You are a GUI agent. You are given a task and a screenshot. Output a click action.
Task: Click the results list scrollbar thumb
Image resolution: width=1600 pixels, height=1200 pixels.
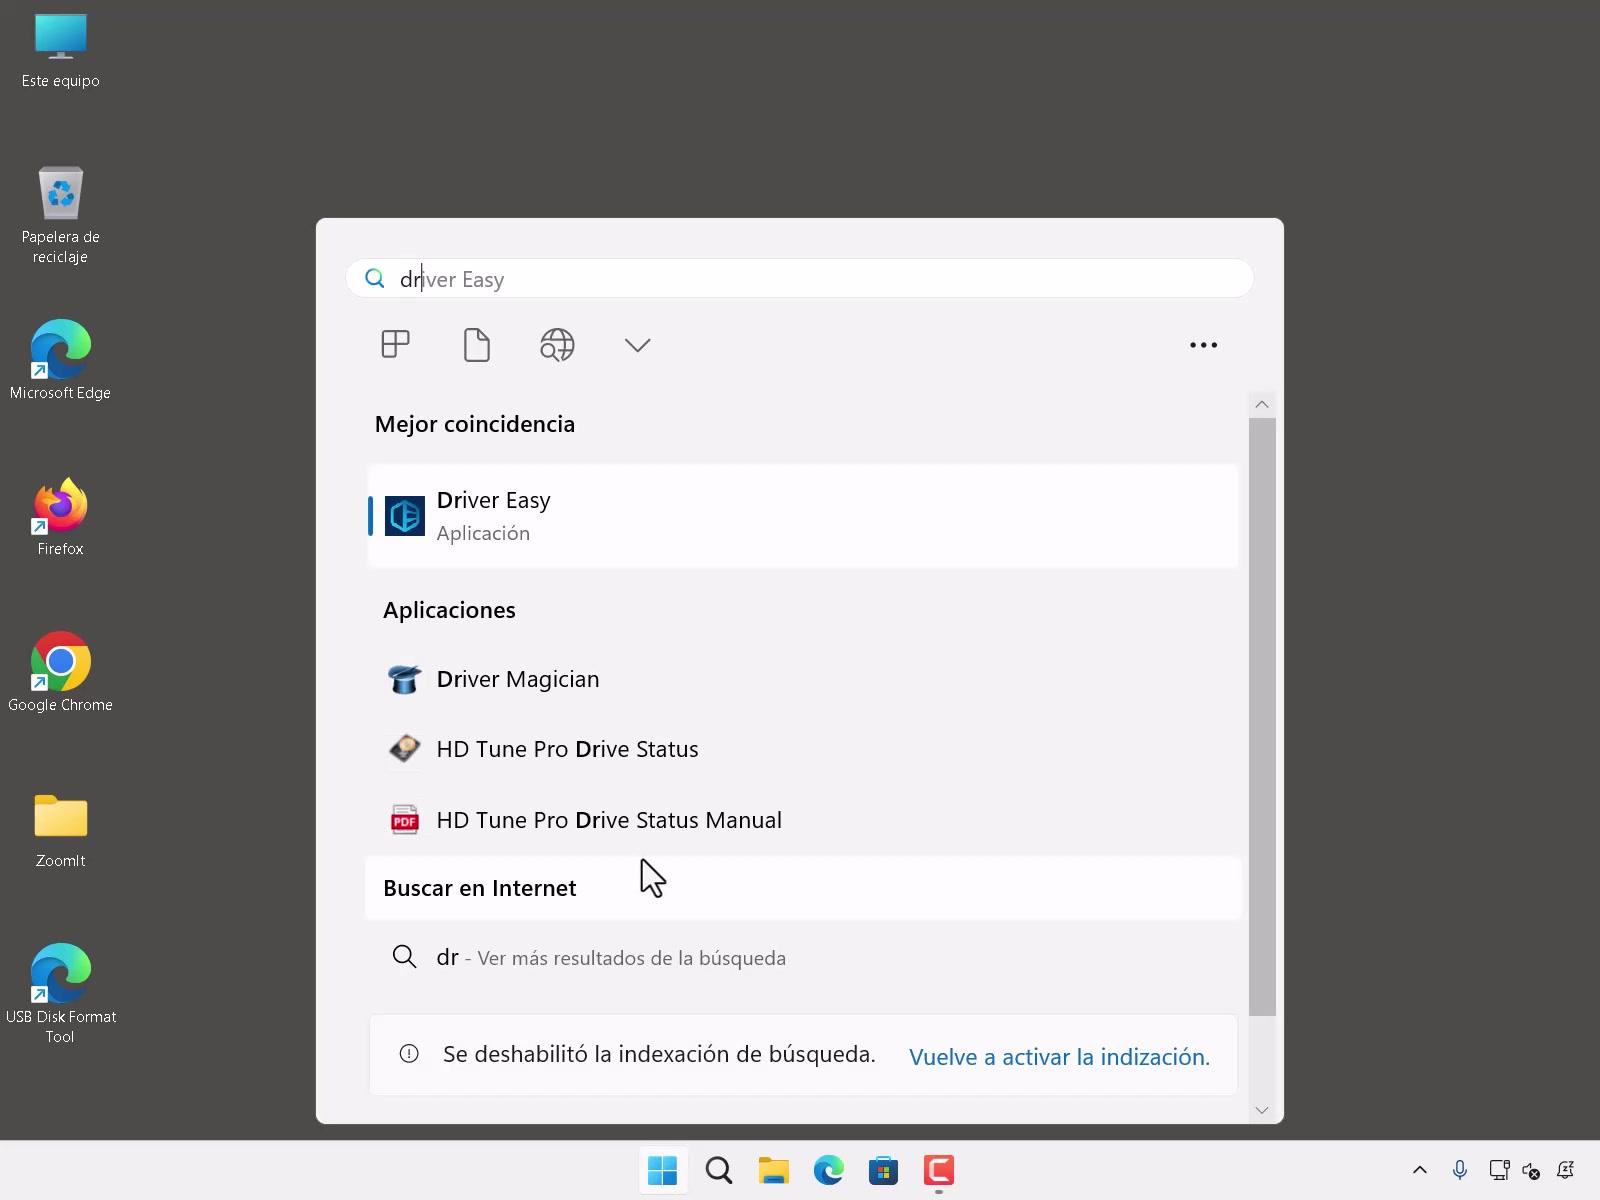click(1262, 717)
